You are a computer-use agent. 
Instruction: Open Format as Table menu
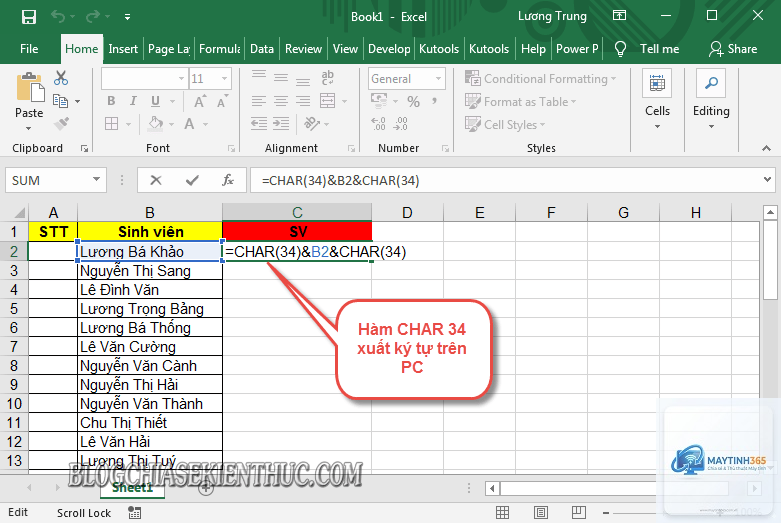(x=521, y=102)
